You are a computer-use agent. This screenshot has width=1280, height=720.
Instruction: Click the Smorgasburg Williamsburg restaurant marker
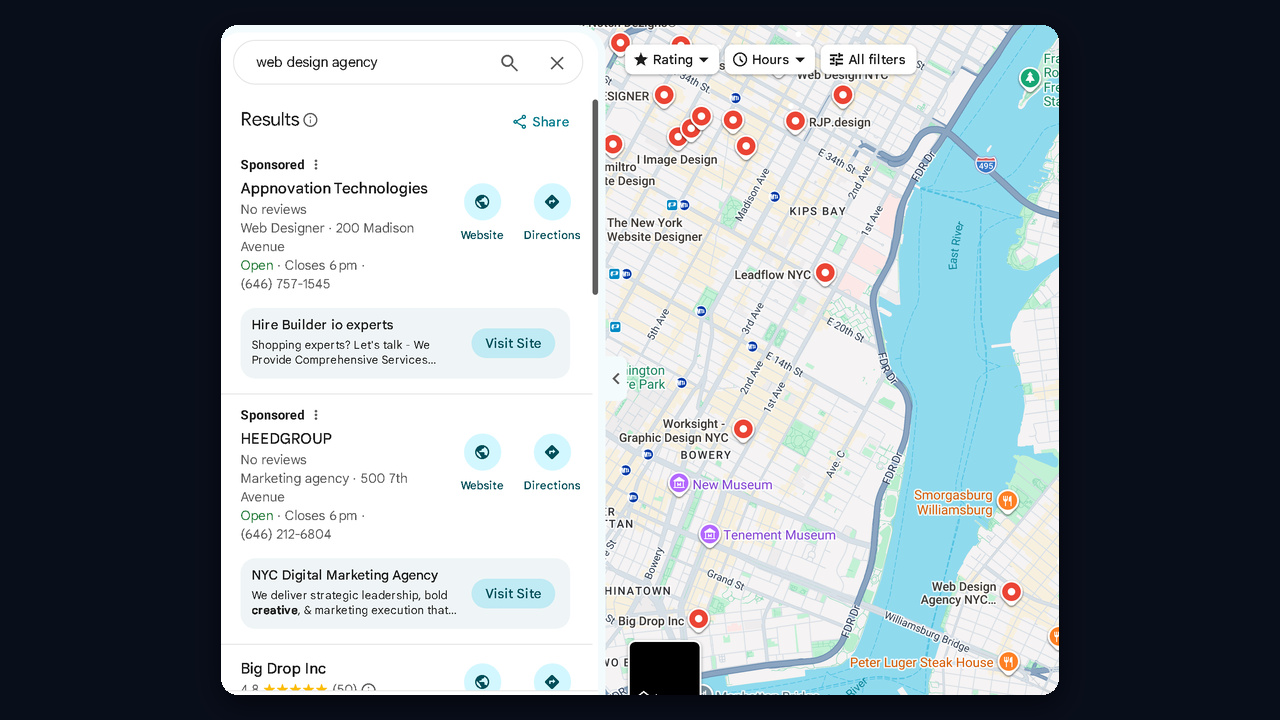pyautogui.click(x=1008, y=501)
